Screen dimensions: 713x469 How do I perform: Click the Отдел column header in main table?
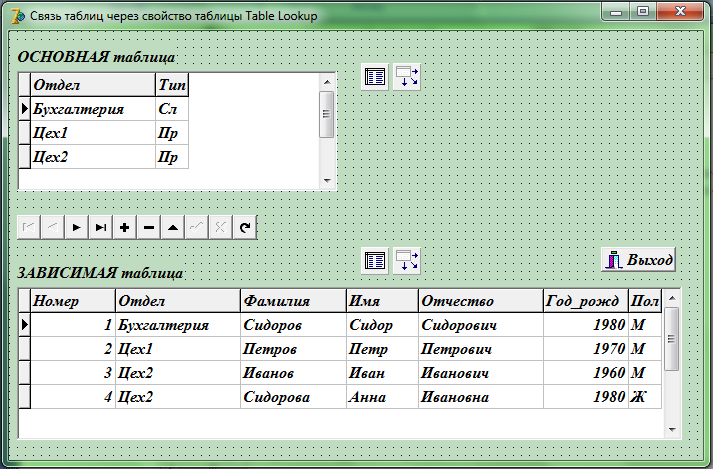click(x=93, y=85)
